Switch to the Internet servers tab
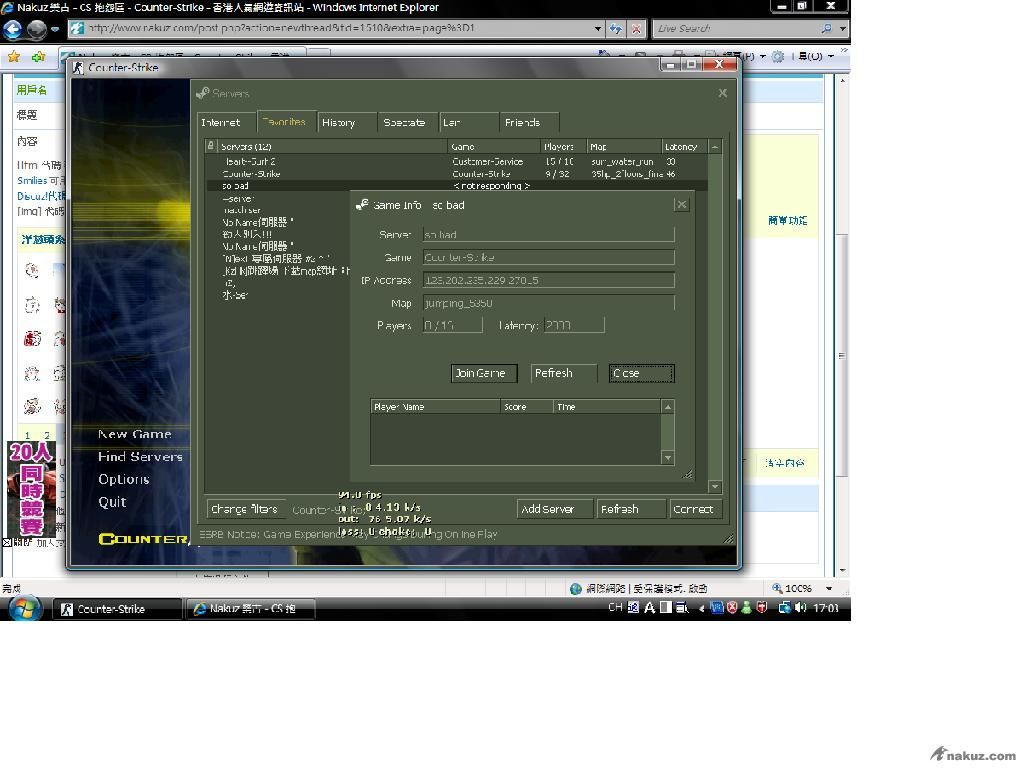This screenshot has width=1024, height=768. (x=221, y=122)
